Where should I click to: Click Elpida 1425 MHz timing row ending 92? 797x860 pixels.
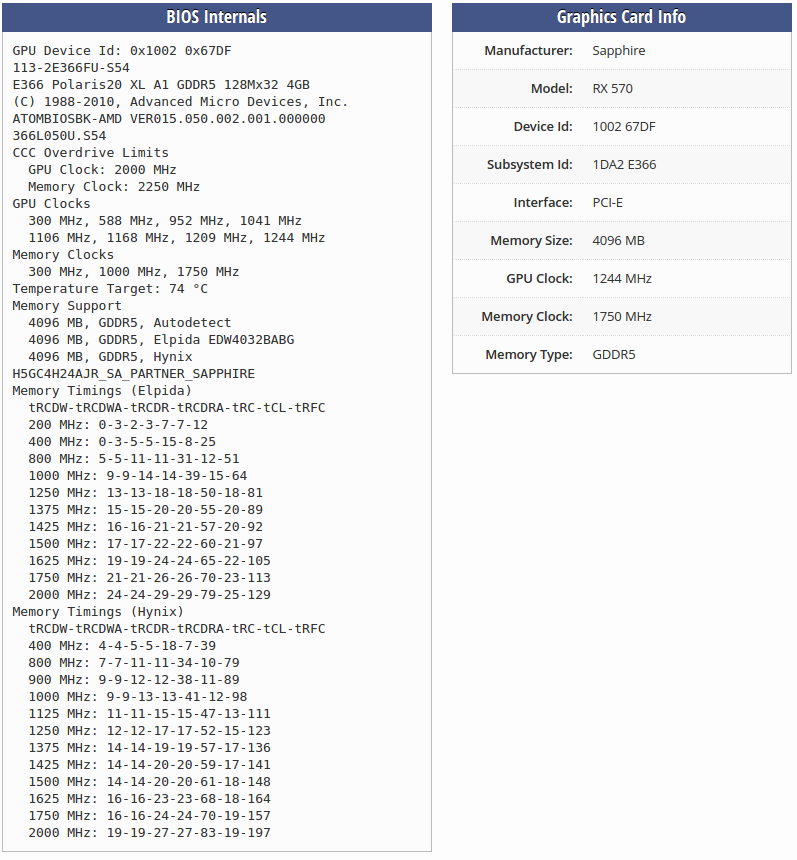point(145,527)
